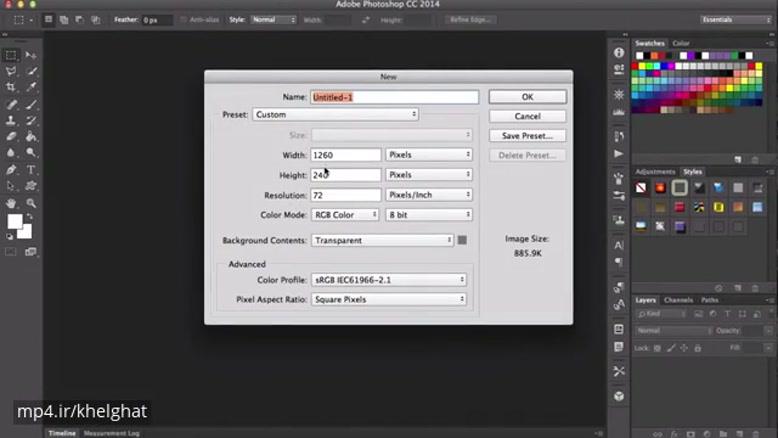Select the Eyedropper tool

pos(32,88)
